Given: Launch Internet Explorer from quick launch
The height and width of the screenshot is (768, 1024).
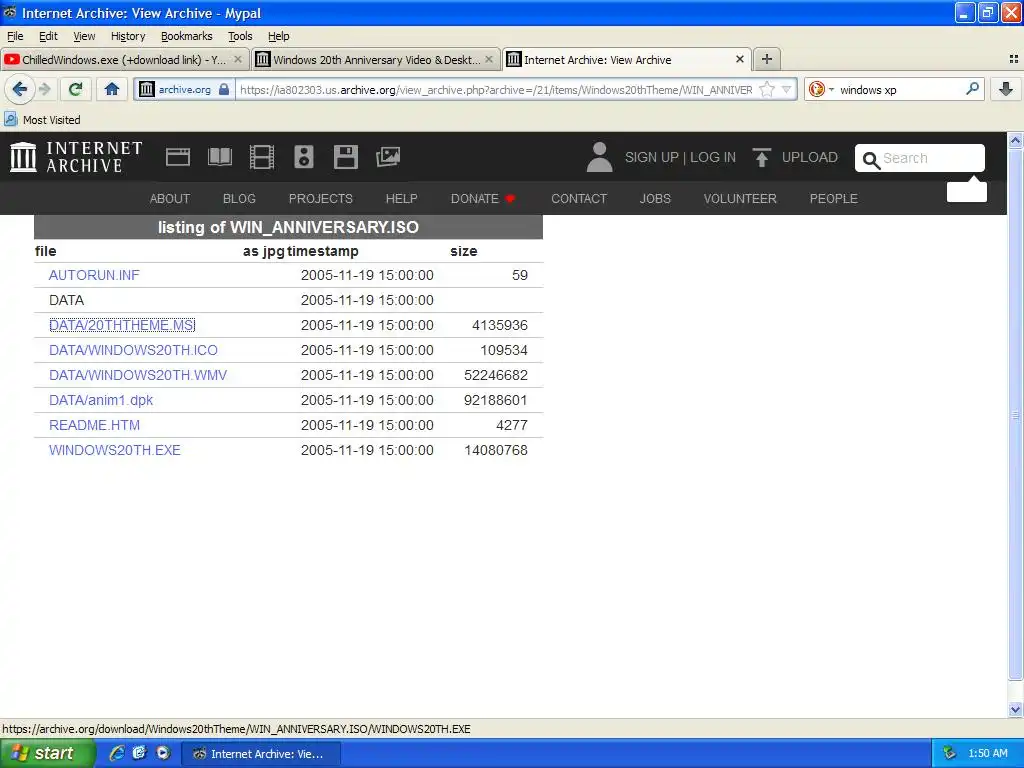Looking at the screenshot, I should [117, 753].
